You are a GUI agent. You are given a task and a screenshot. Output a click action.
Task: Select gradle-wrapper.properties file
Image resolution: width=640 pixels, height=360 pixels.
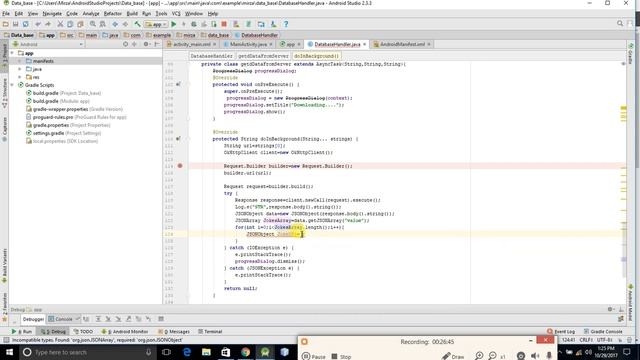pyautogui.click(x=74, y=109)
